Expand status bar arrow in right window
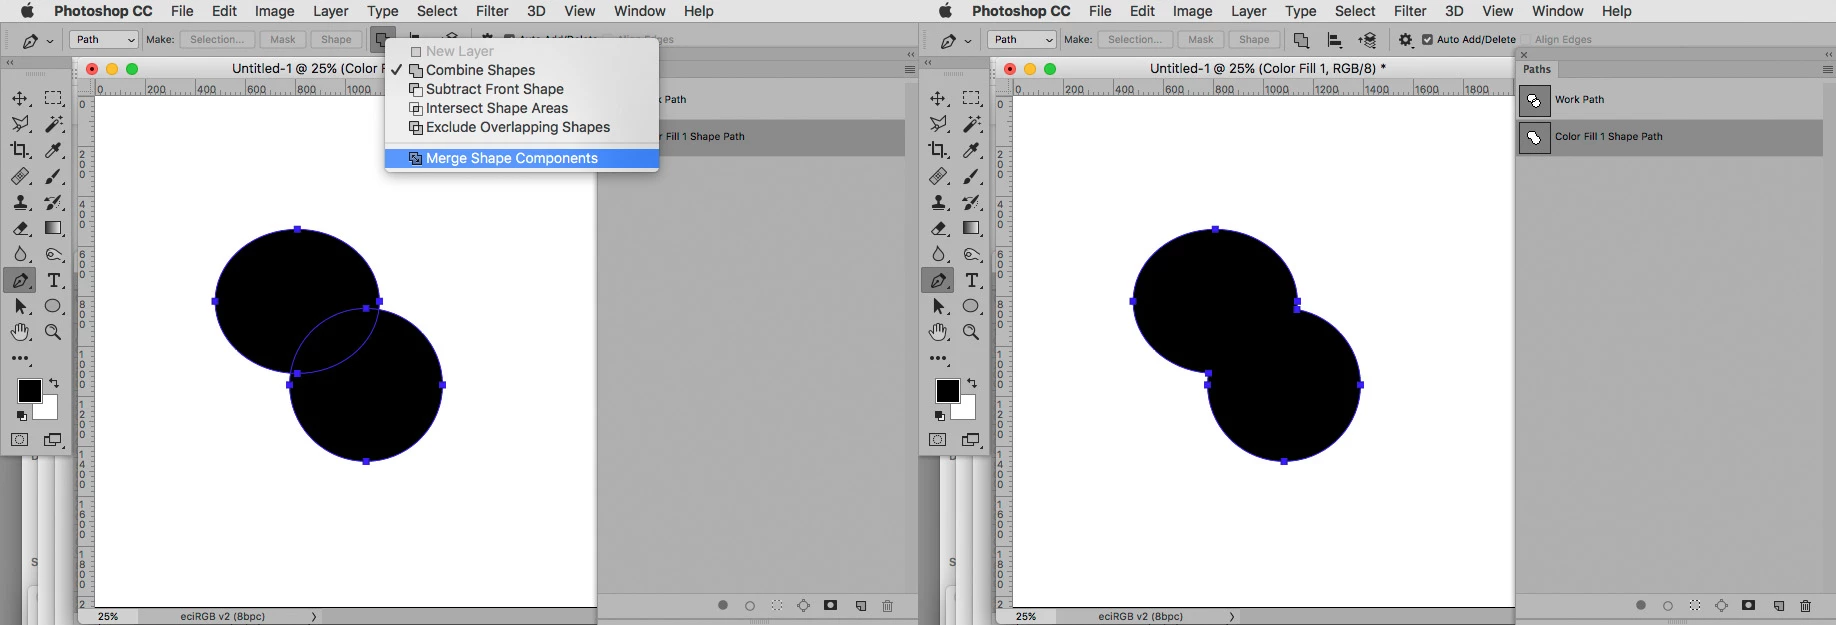This screenshot has height=625, width=1836. click(1232, 617)
